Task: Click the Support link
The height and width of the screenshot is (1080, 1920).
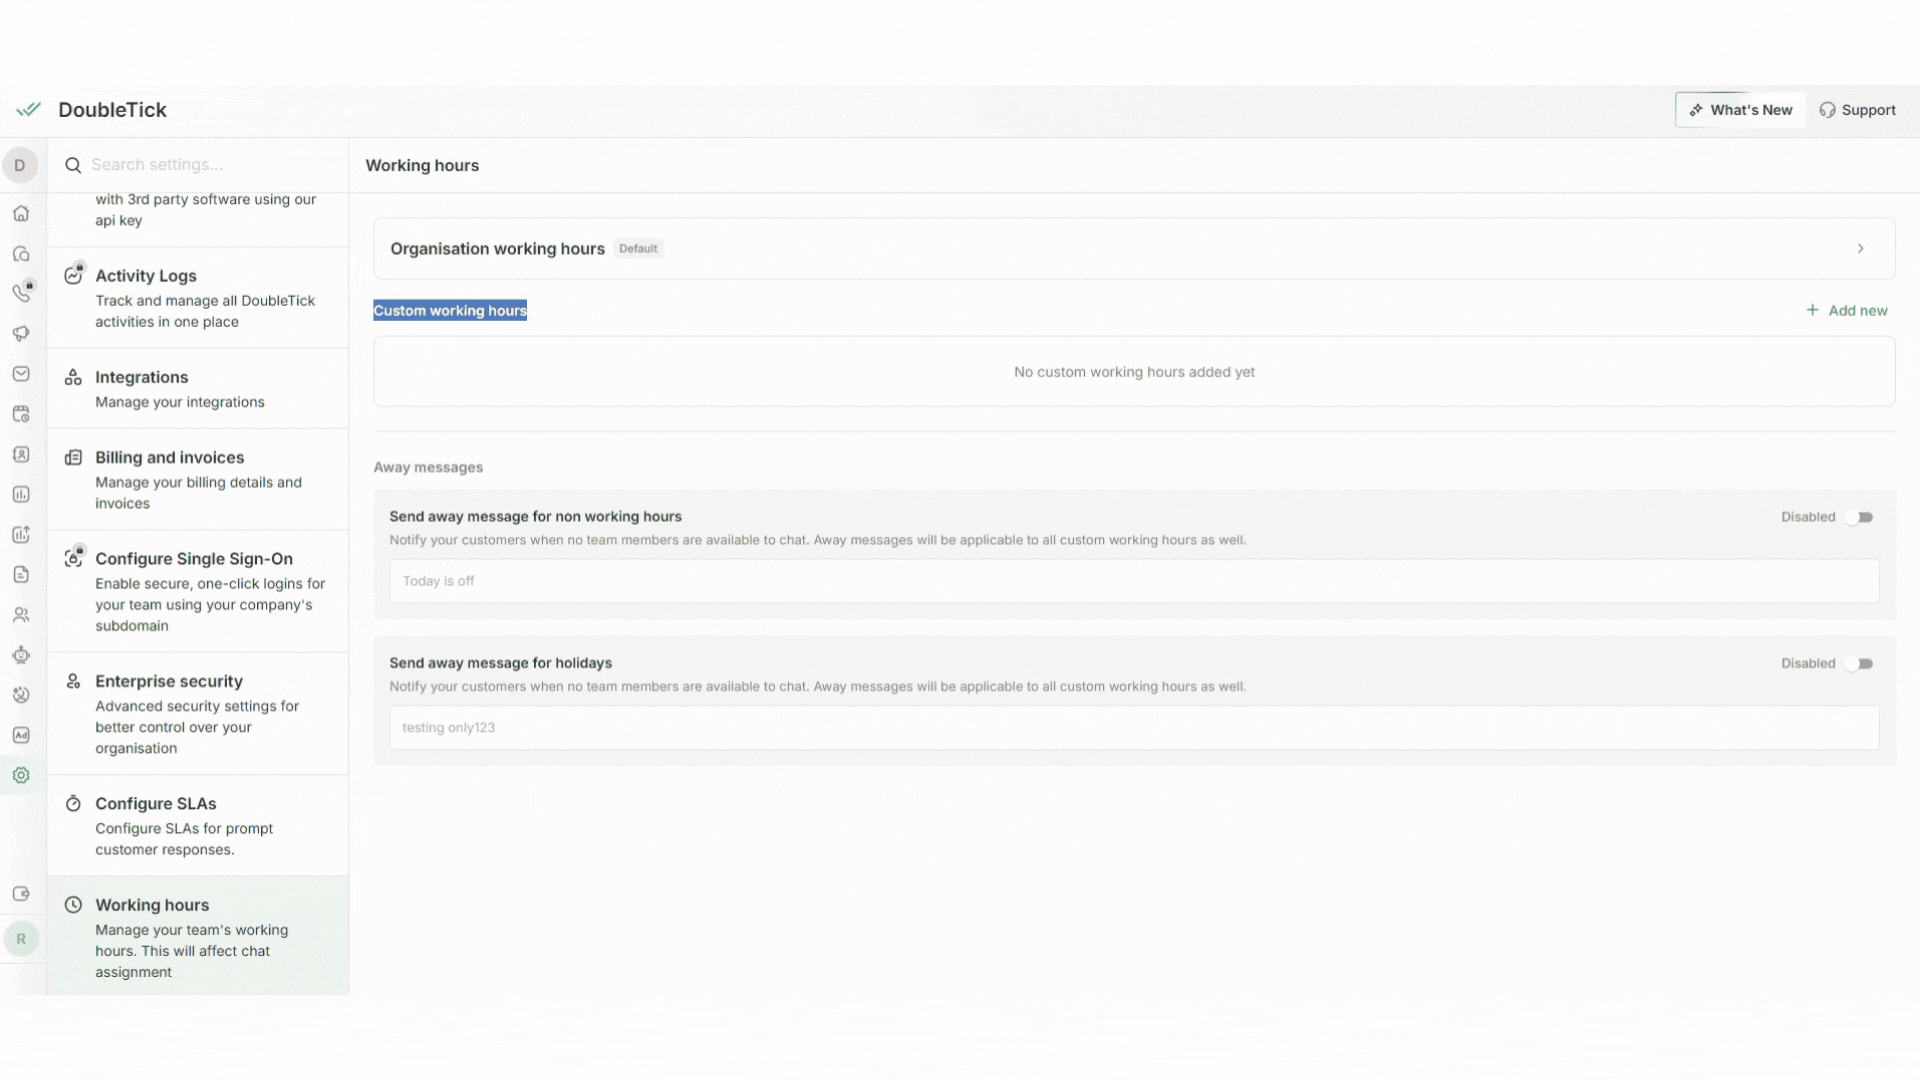Action: 1857,110
